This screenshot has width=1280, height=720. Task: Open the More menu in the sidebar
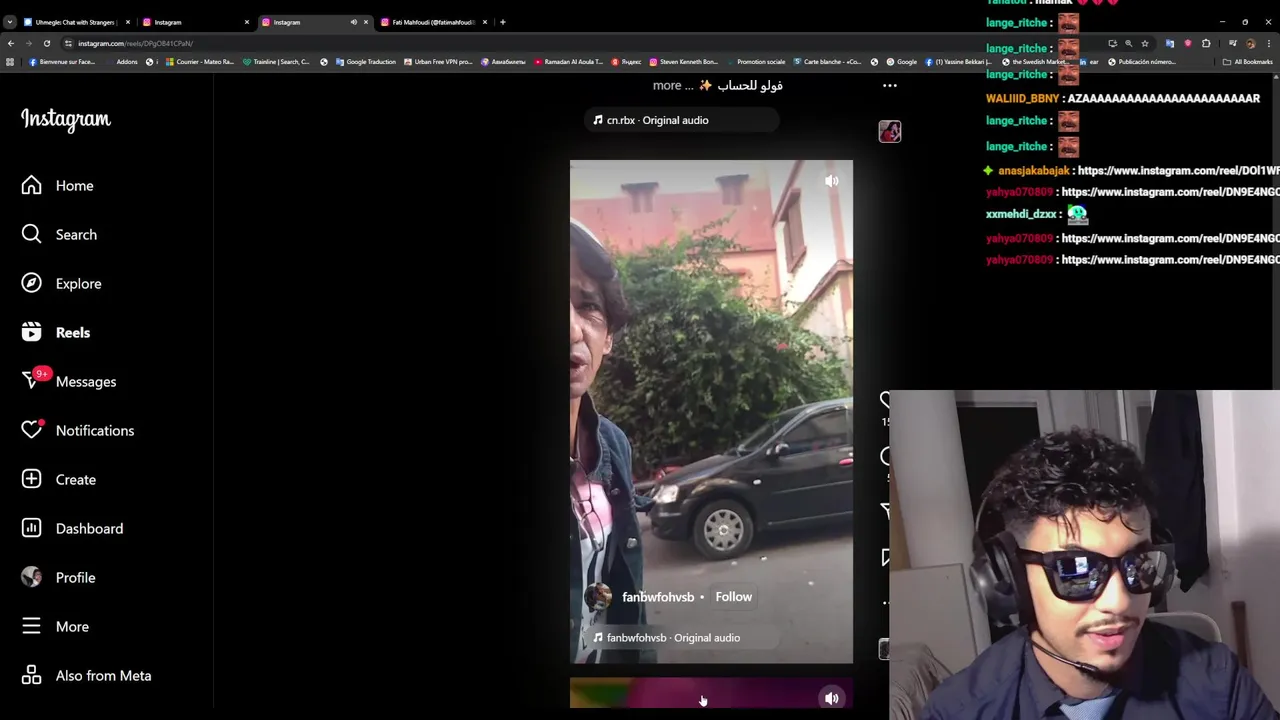click(x=55, y=626)
